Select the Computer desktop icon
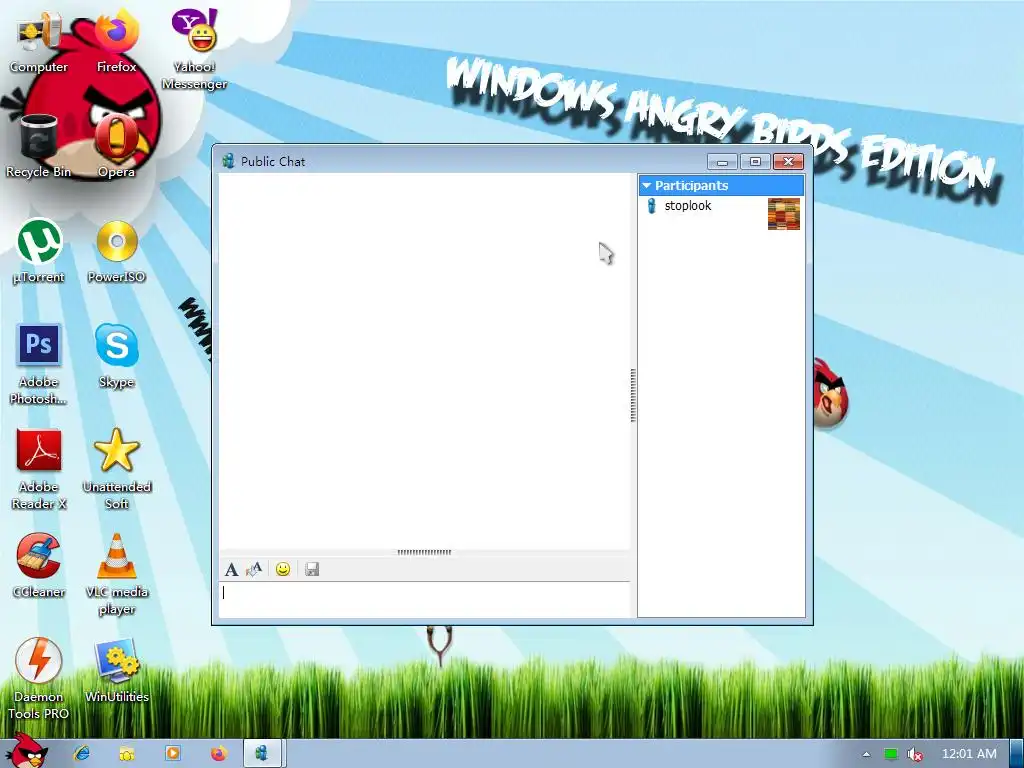Image resolution: width=1024 pixels, height=768 pixels. pos(39,42)
